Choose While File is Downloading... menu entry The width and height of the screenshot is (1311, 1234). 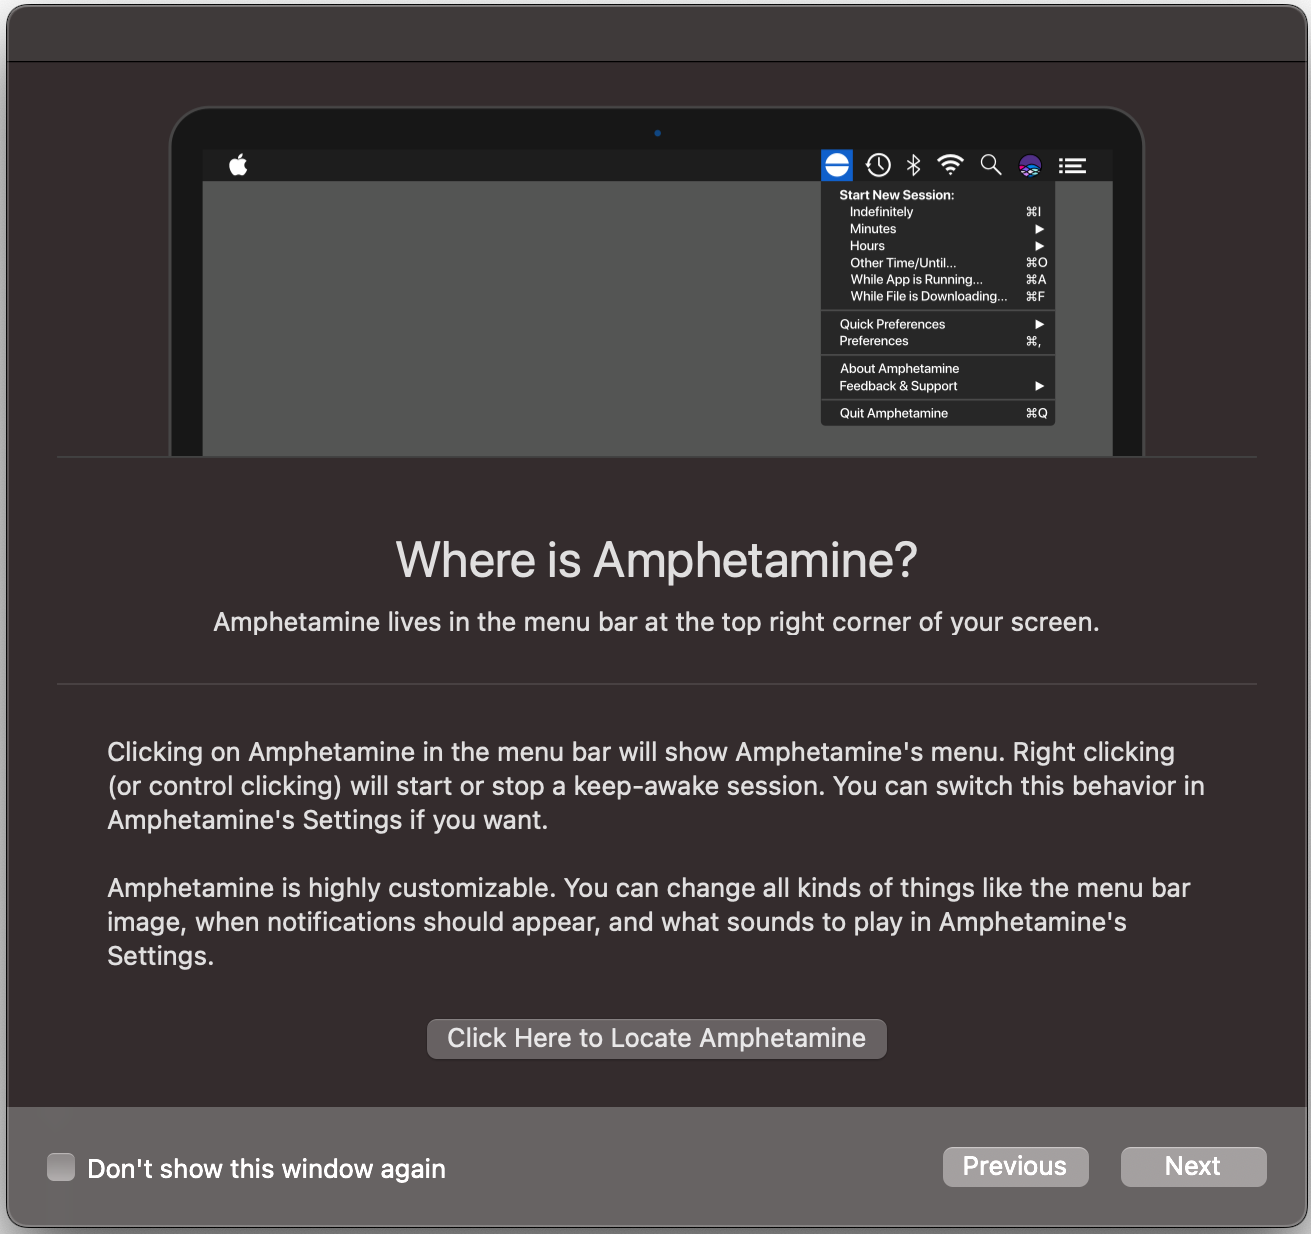click(x=938, y=297)
